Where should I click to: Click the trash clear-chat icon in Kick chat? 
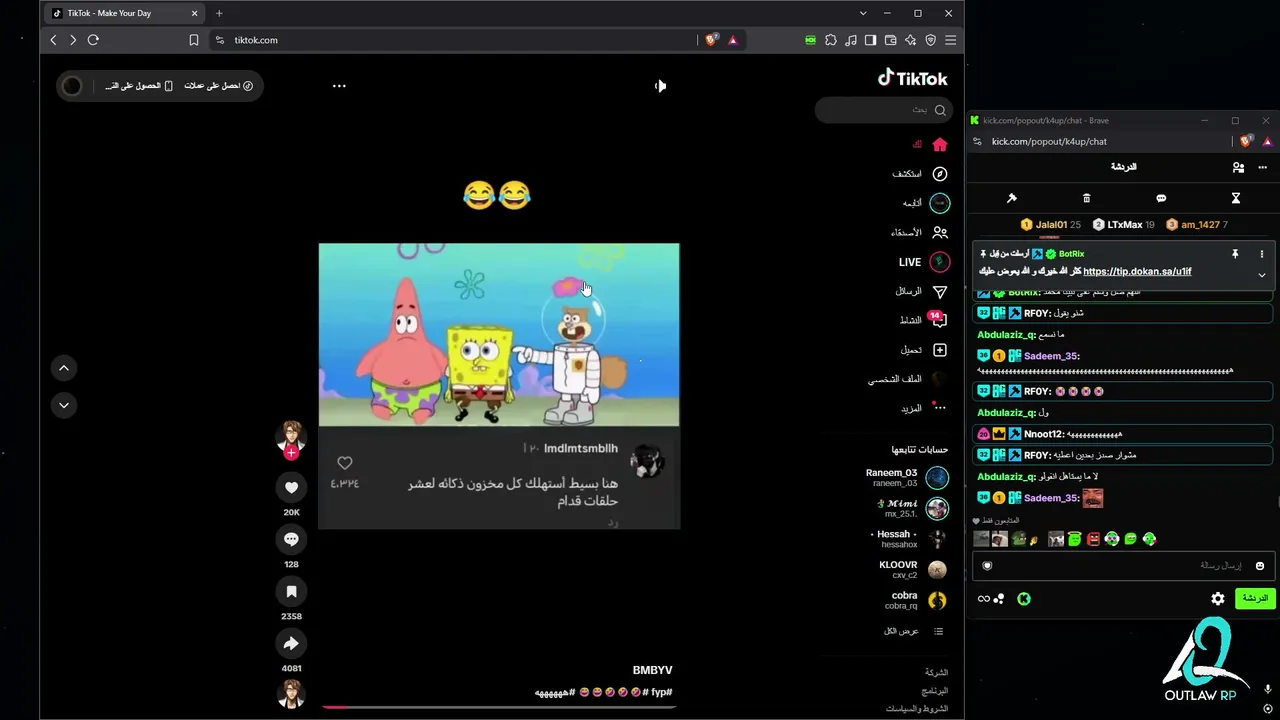click(1086, 198)
